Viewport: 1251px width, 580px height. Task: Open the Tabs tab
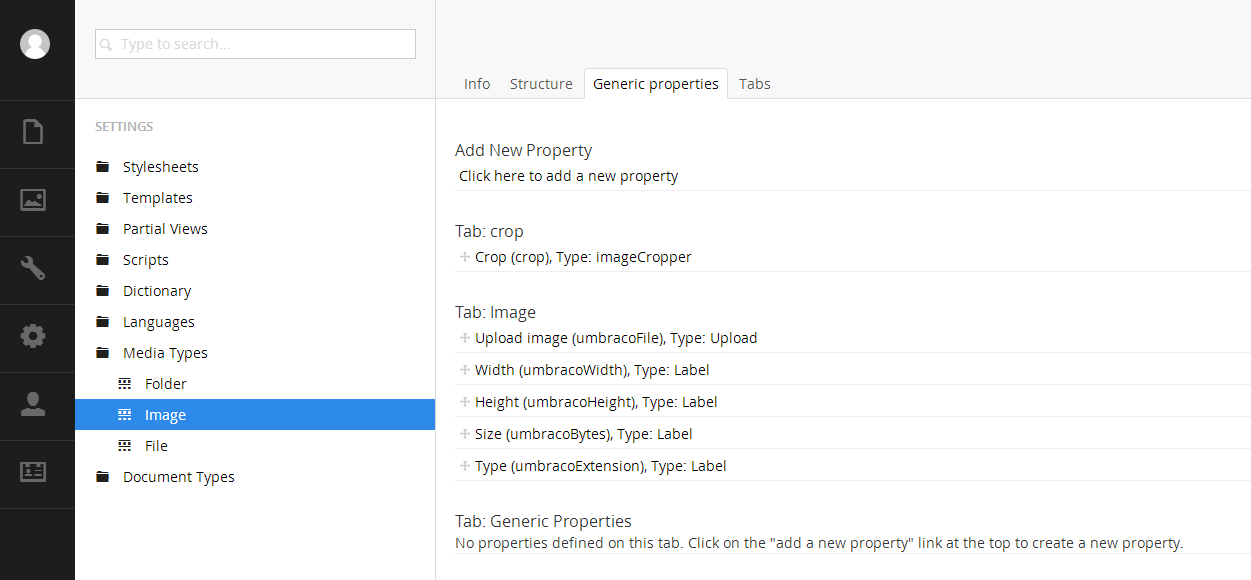point(755,84)
